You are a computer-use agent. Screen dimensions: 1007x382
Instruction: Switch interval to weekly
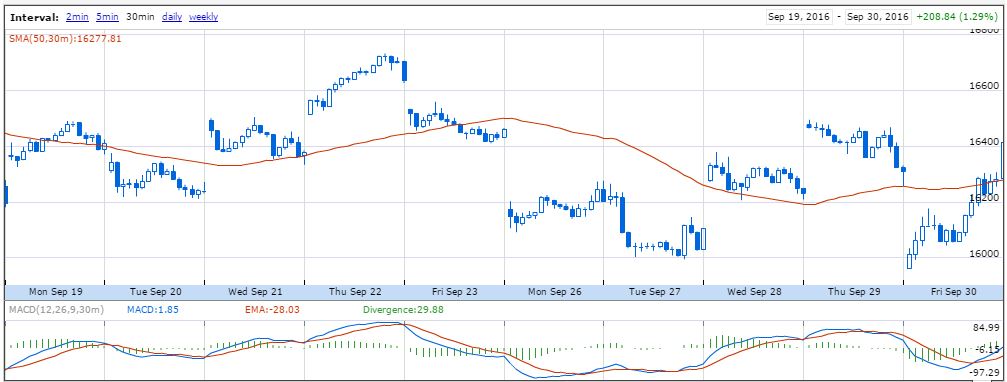[204, 17]
